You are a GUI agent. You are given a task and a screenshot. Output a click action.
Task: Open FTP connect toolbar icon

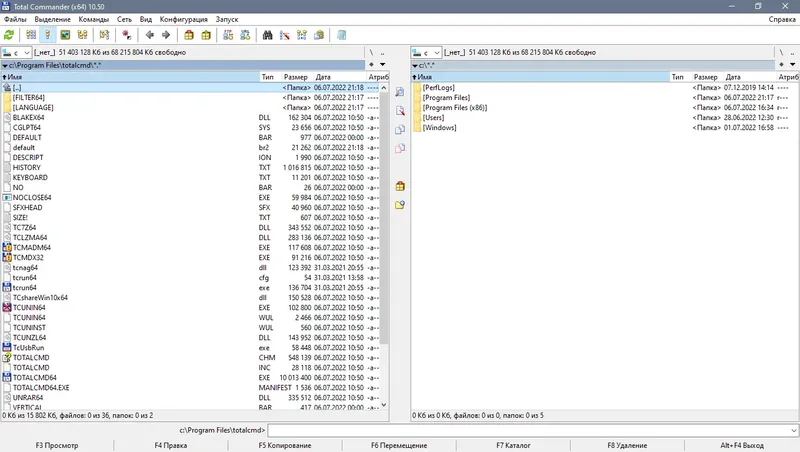pyautogui.click(x=228, y=35)
